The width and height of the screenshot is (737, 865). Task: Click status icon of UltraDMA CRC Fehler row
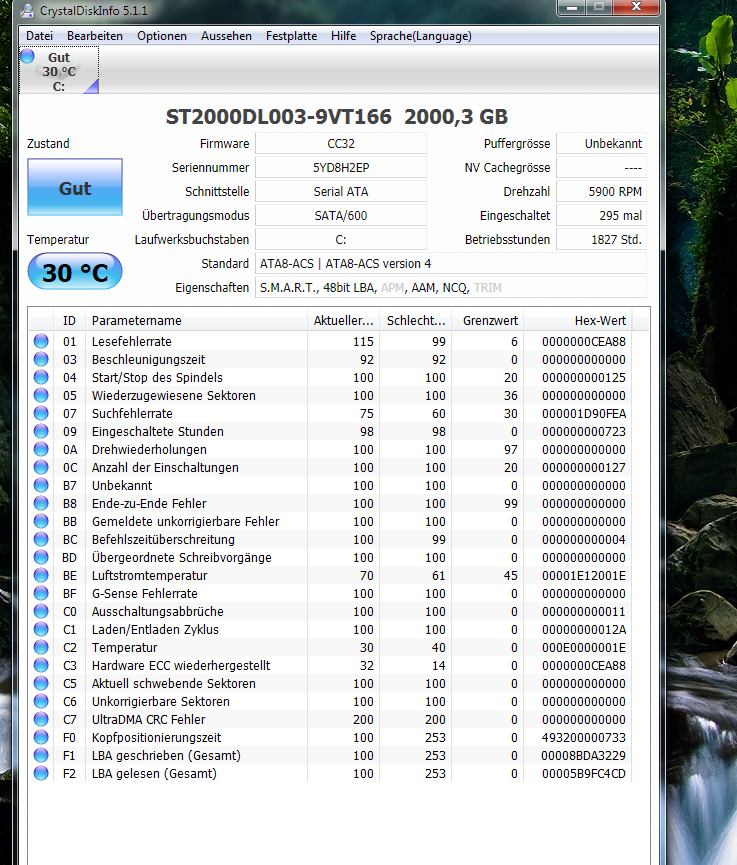[x=41, y=719]
